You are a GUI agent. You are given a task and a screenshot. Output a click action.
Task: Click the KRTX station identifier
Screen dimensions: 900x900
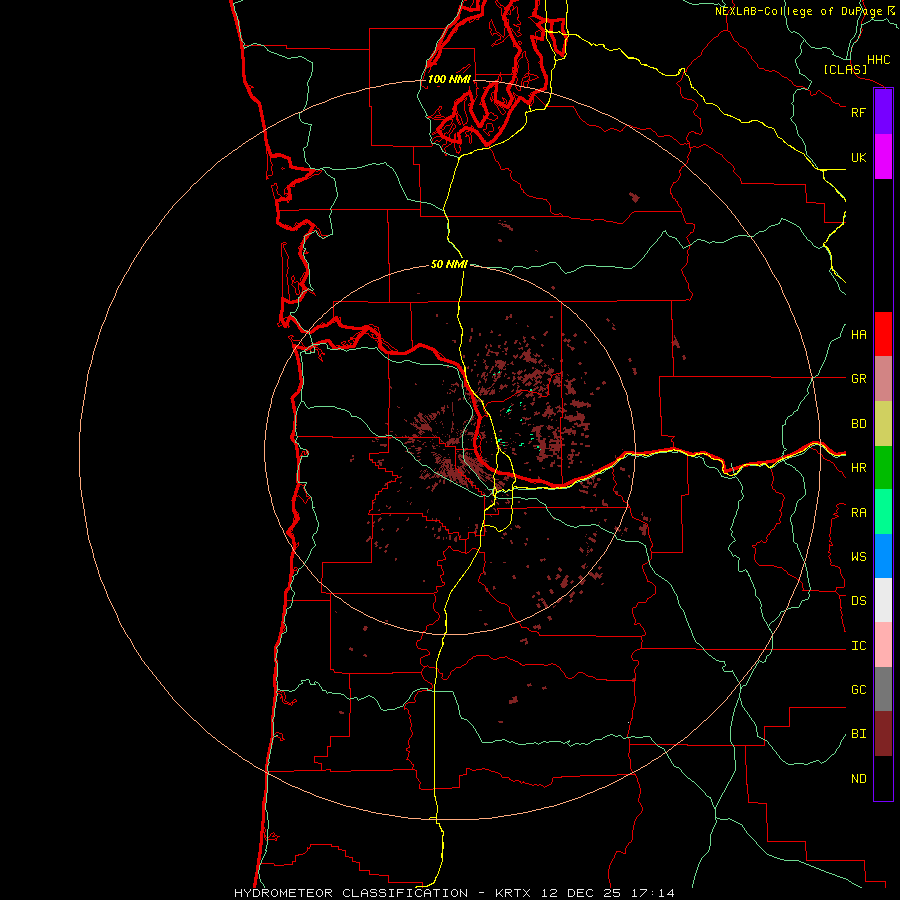513,893
